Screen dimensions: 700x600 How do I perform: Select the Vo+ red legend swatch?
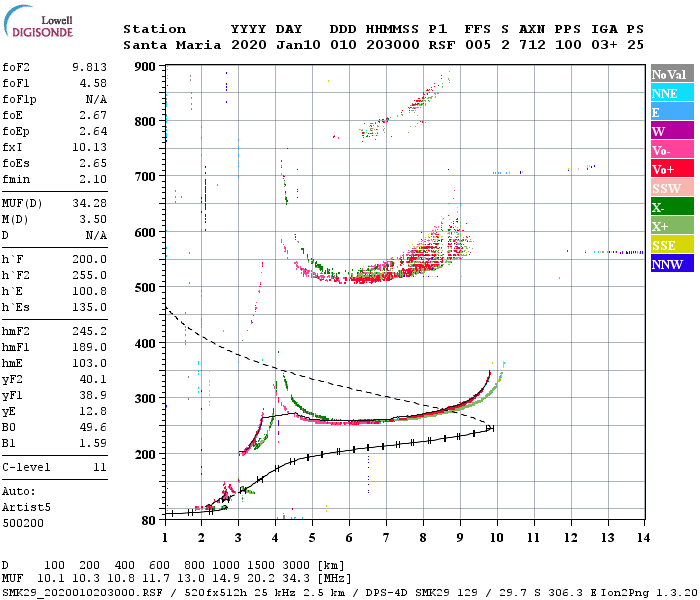(x=672, y=169)
